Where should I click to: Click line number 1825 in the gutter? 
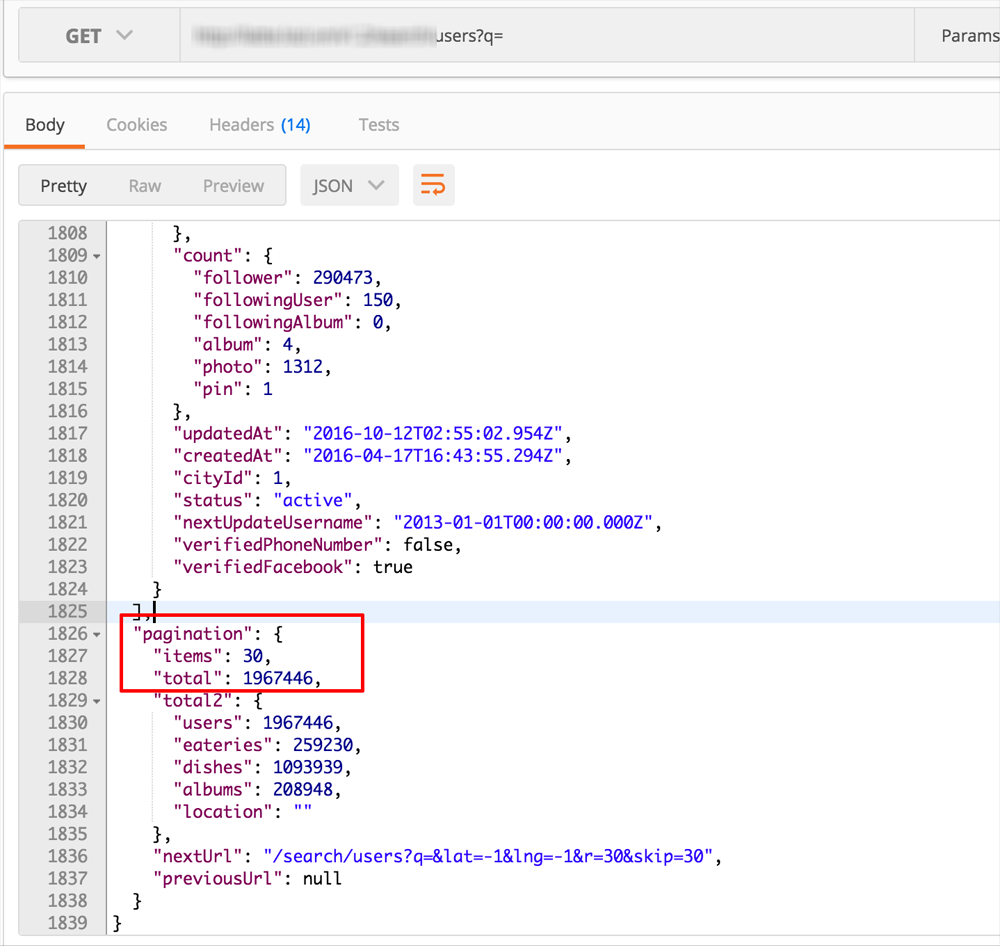[66, 611]
